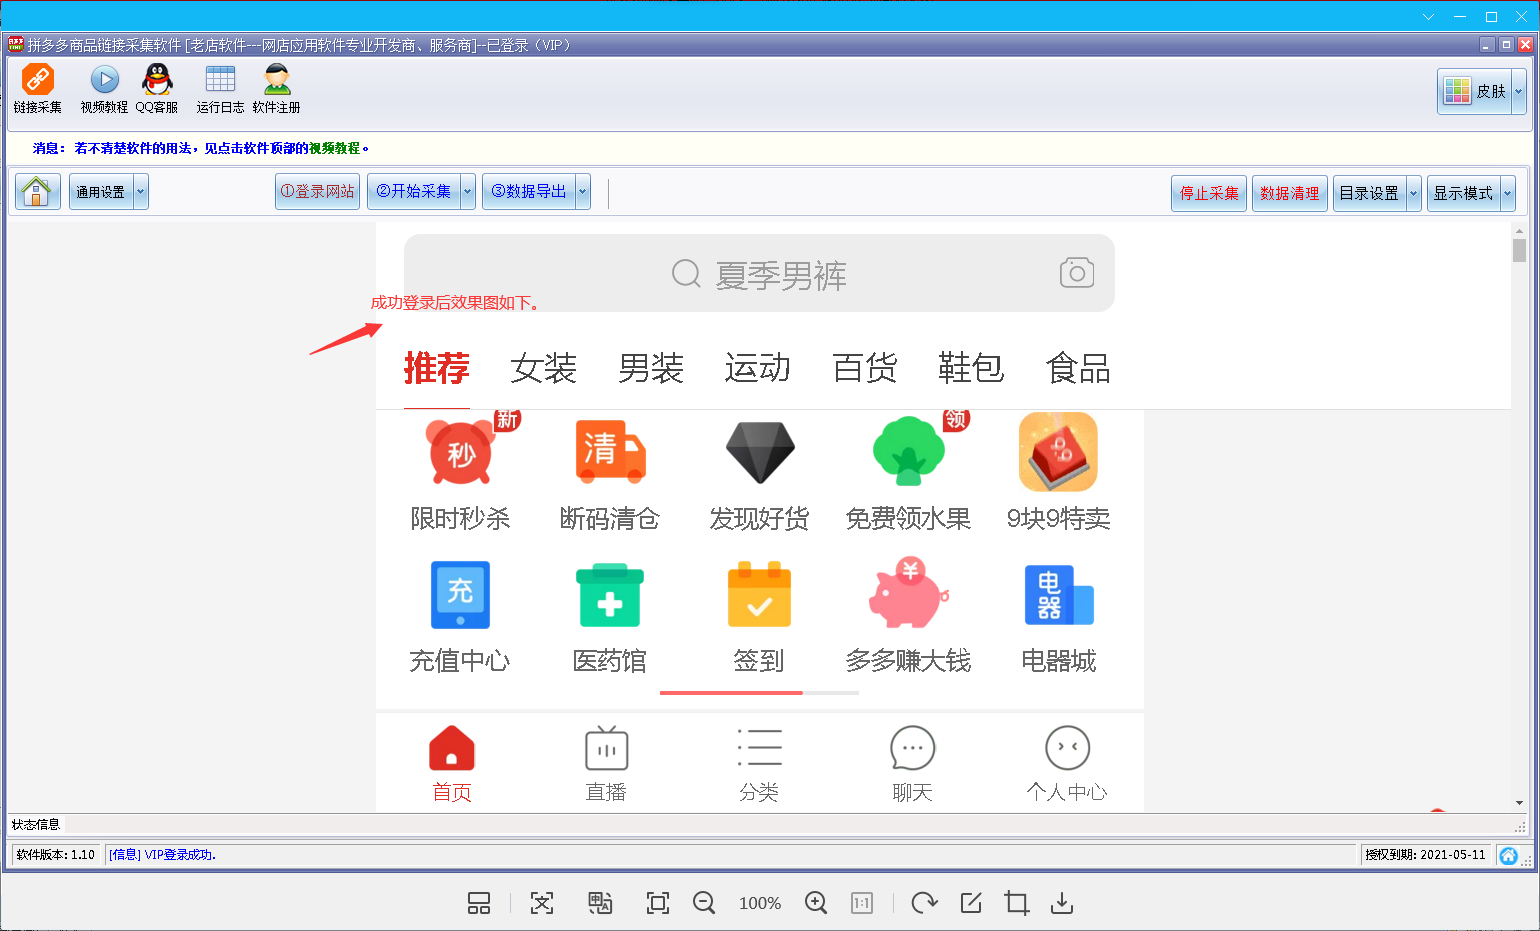Rotate the image clockwise
The image size is (1540, 931).
click(x=925, y=903)
